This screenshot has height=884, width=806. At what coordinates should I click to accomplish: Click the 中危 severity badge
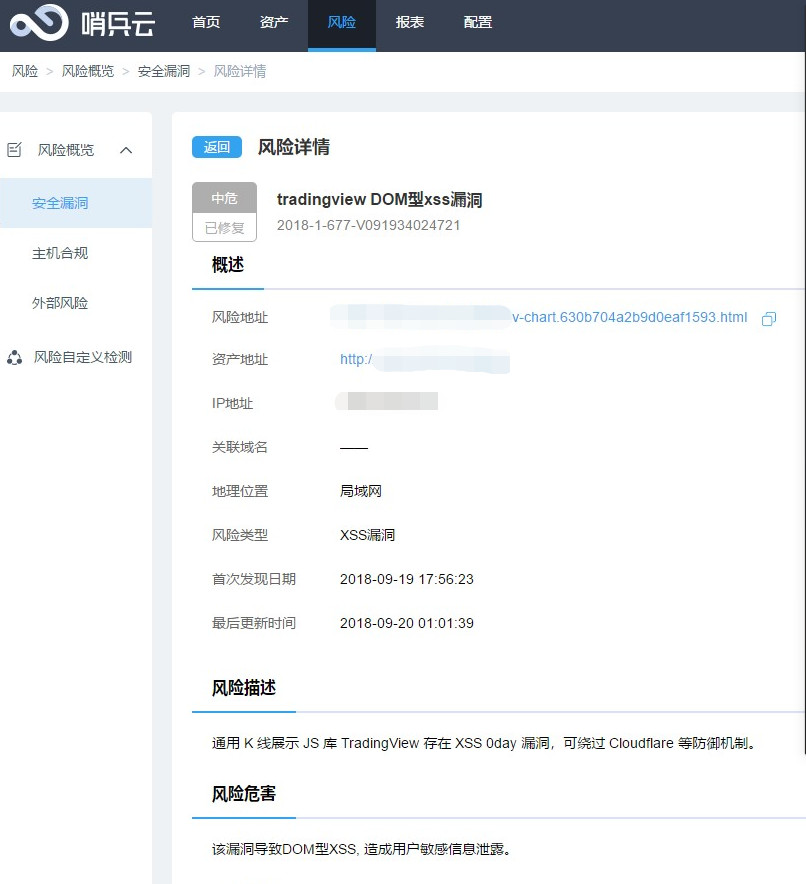[x=224, y=198]
